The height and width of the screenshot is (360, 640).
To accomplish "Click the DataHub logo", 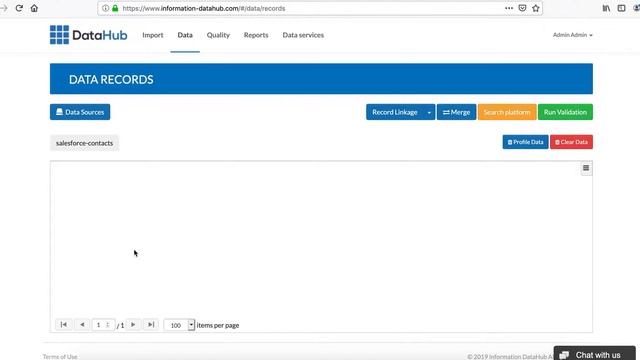I will point(89,35).
